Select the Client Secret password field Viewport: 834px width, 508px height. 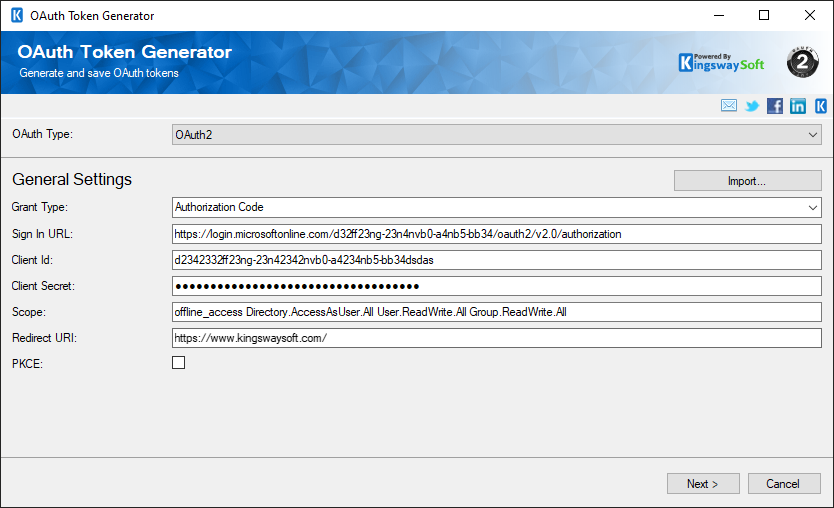[x=497, y=286]
